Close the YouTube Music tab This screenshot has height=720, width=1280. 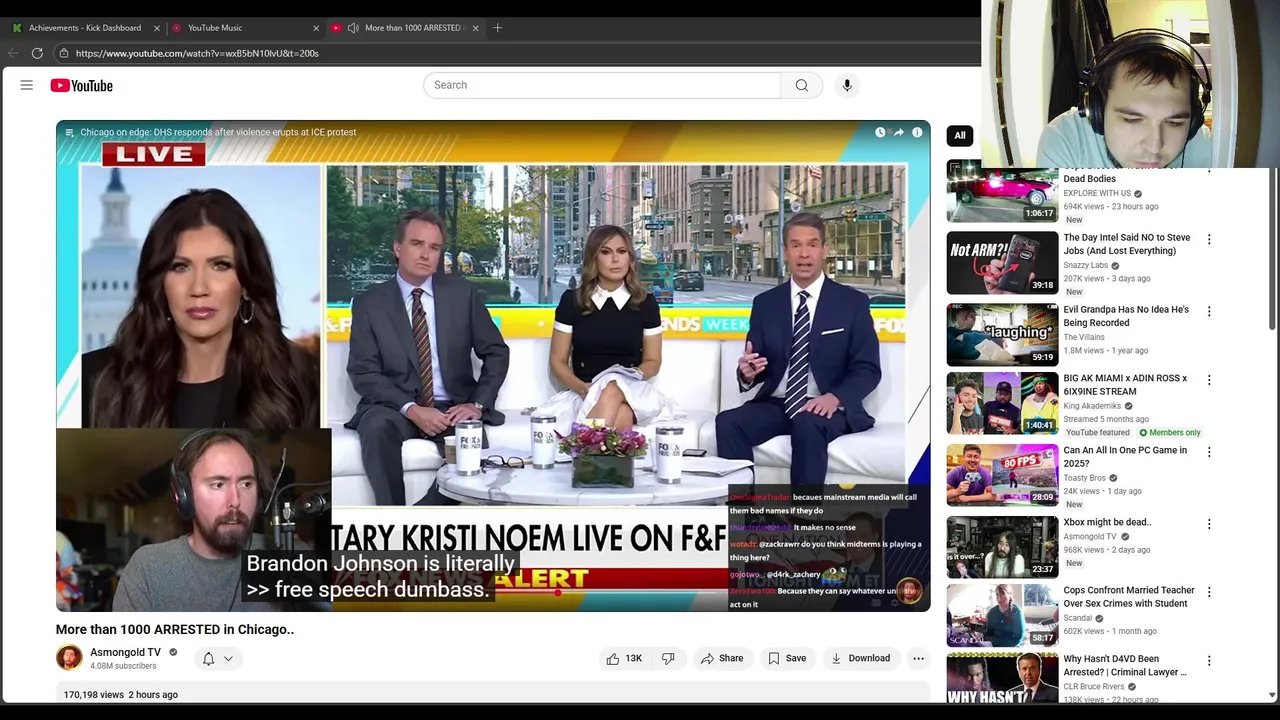pyautogui.click(x=316, y=28)
